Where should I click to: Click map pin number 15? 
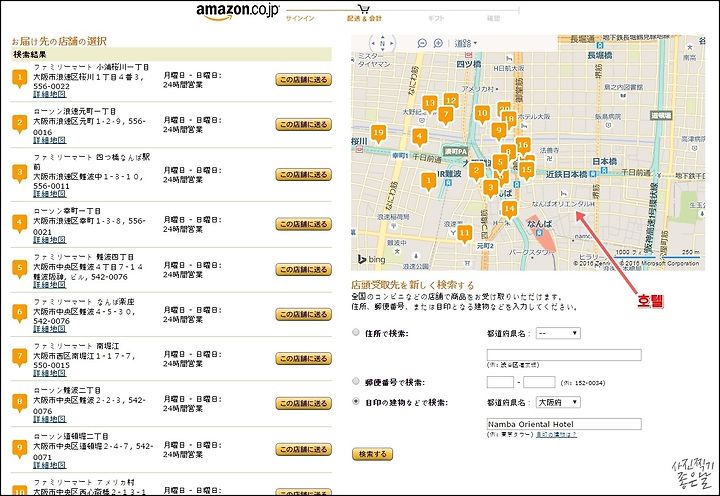tap(527, 170)
